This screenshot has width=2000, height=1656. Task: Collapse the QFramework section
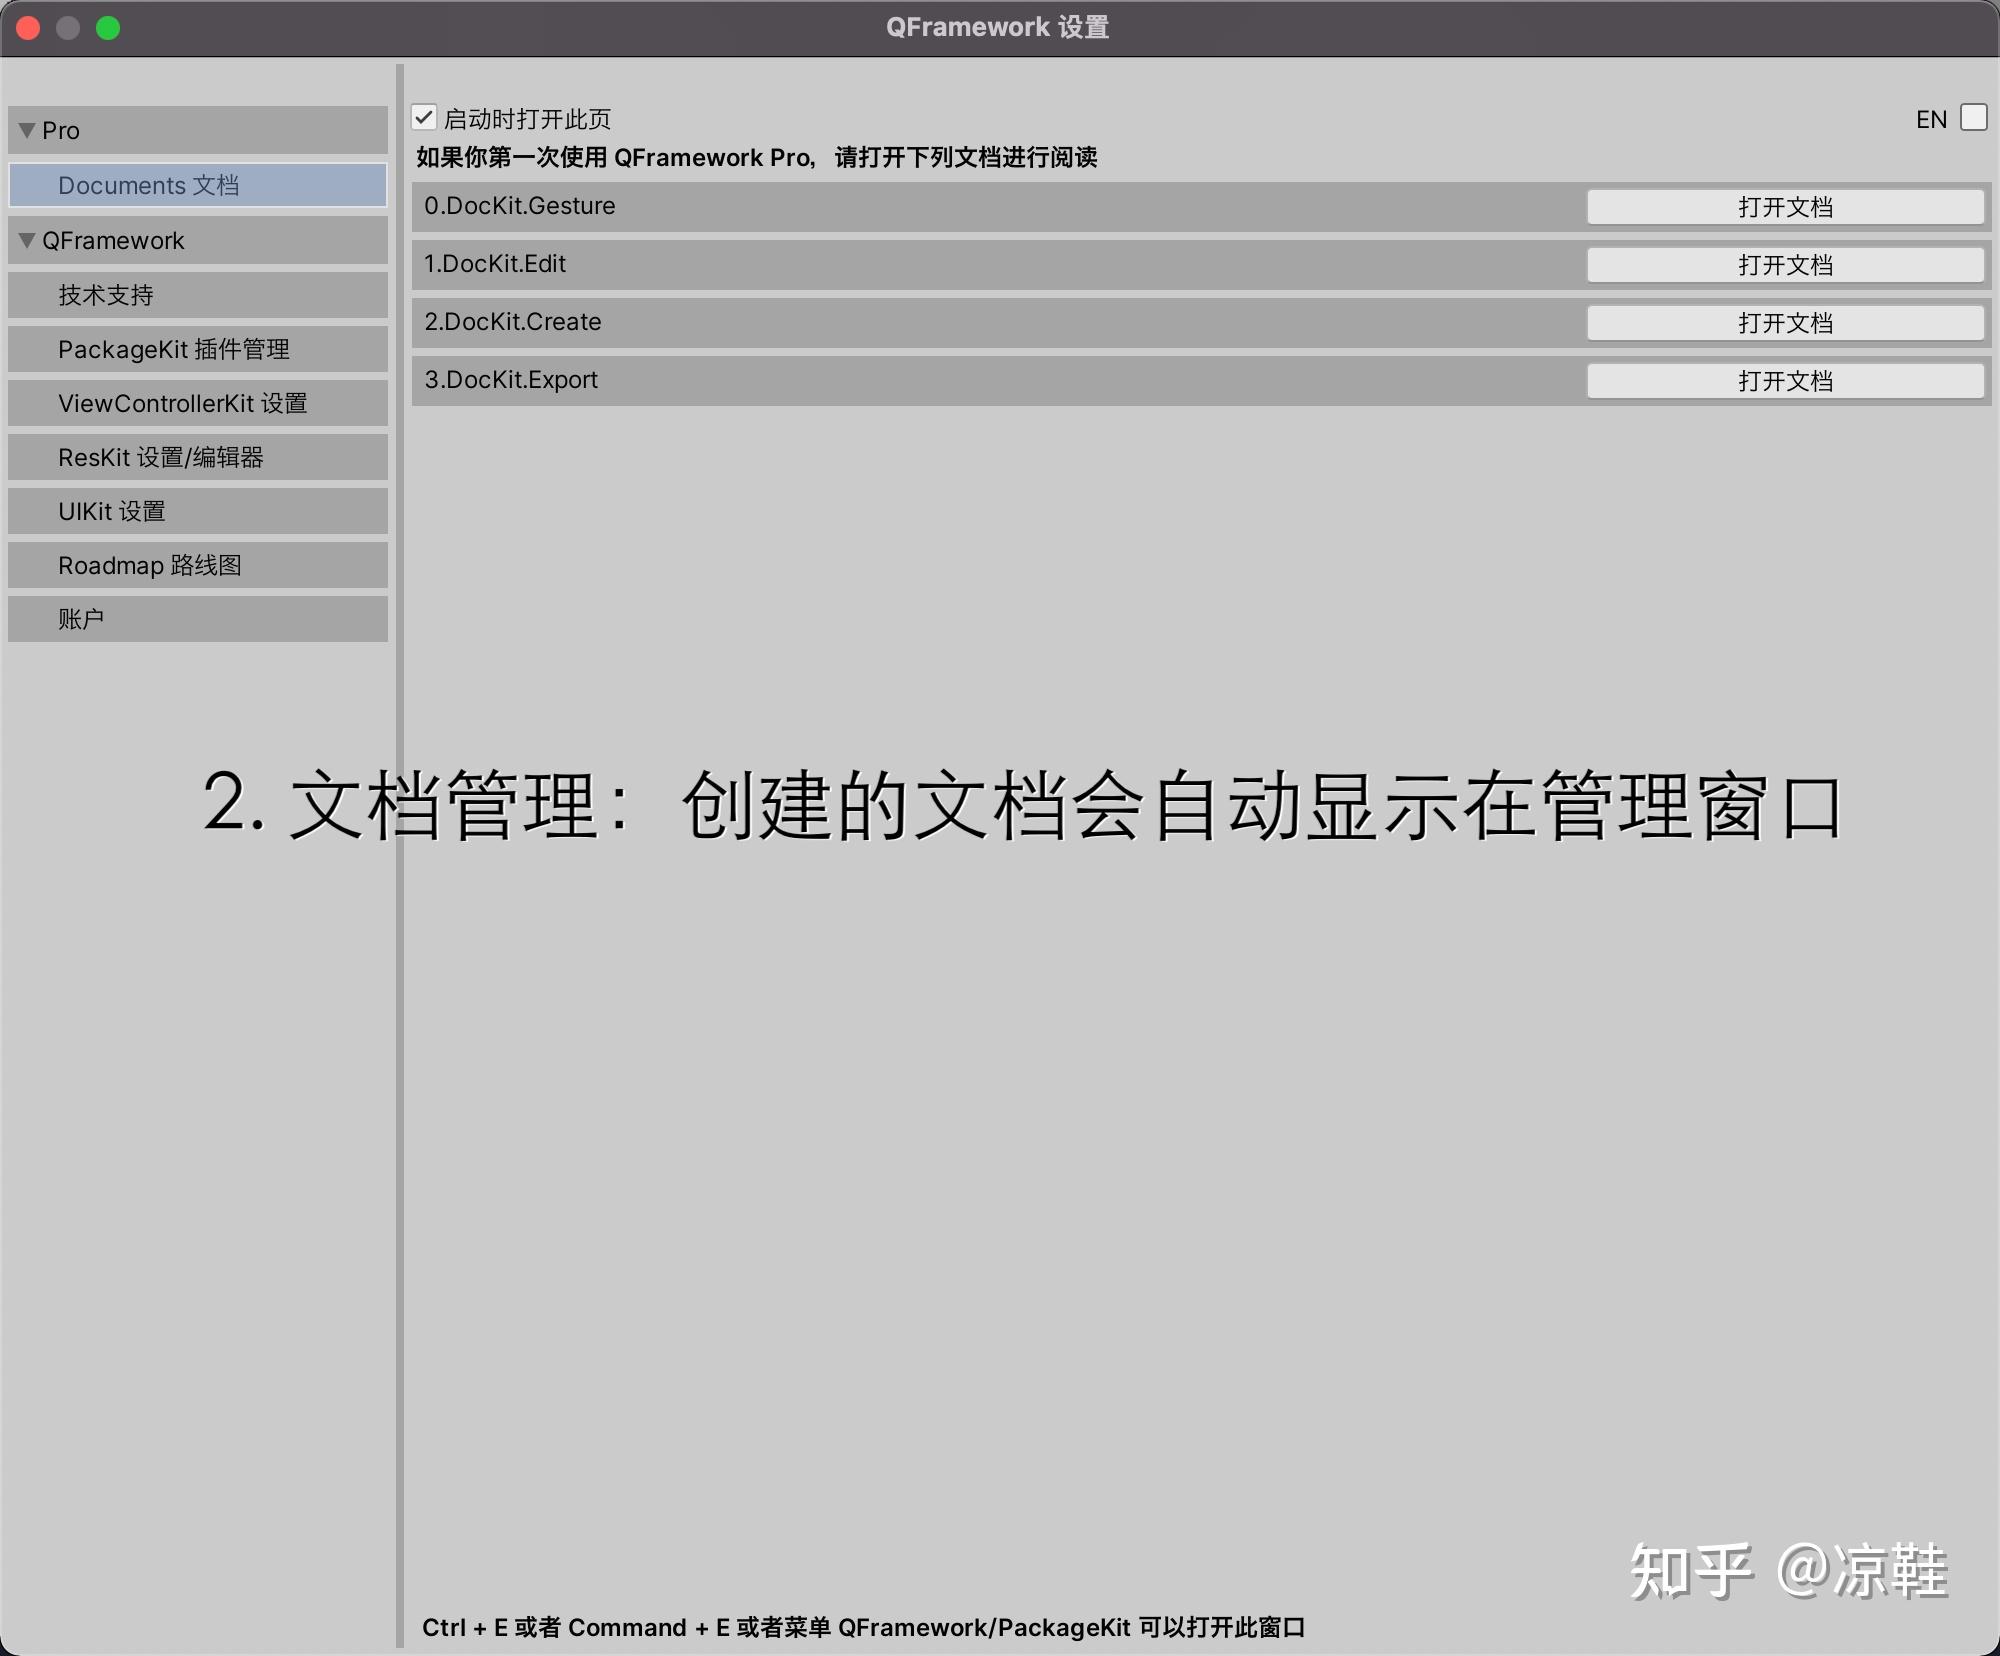(26, 240)
